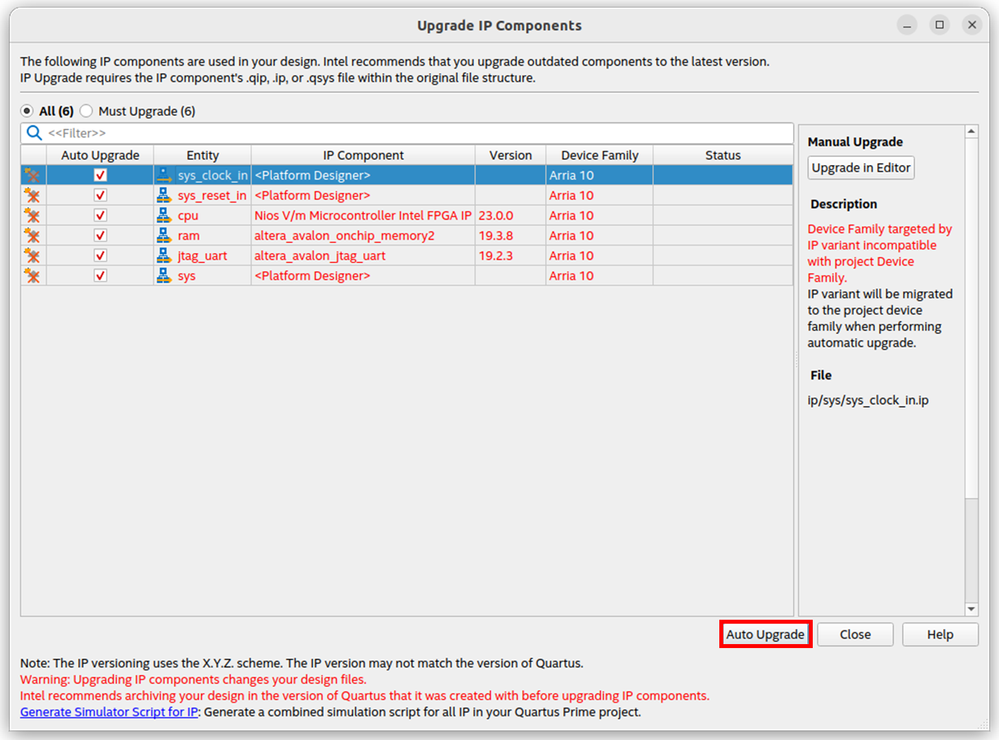999x740 pixels.
Task: Click the Auto Upgrade button
Action: coord(765,634)
